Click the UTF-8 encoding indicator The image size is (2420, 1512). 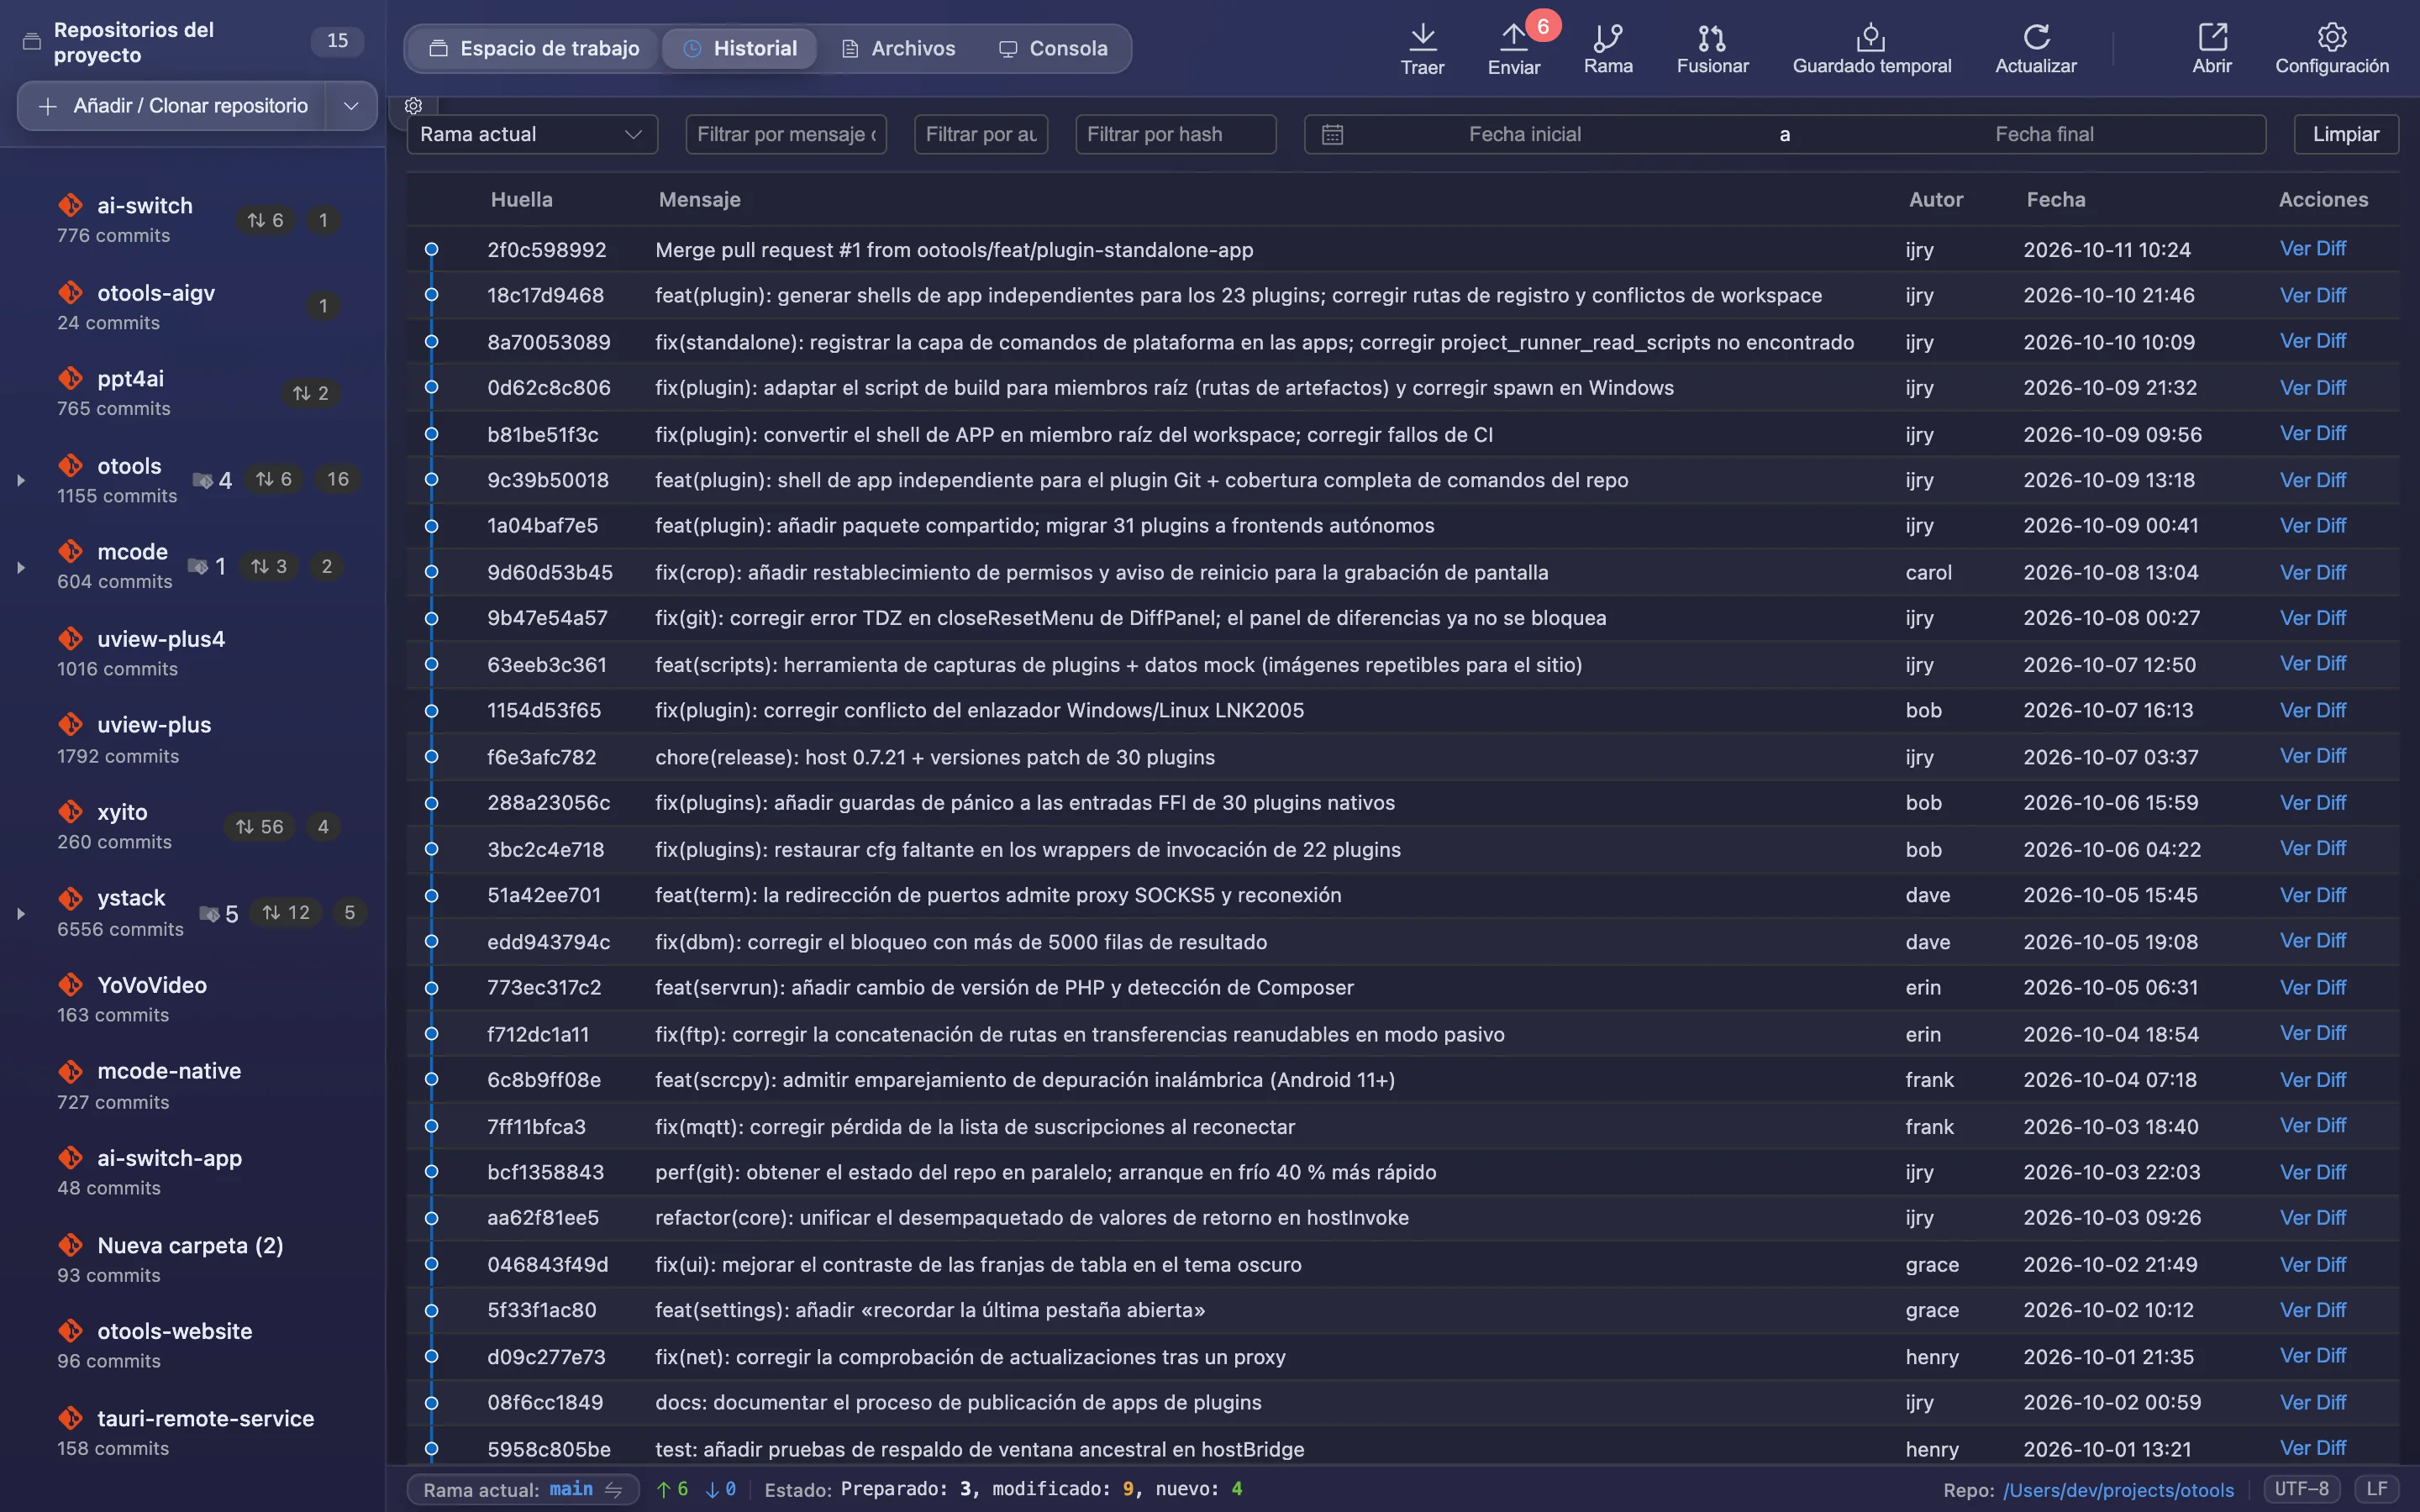point(2302,1489)
